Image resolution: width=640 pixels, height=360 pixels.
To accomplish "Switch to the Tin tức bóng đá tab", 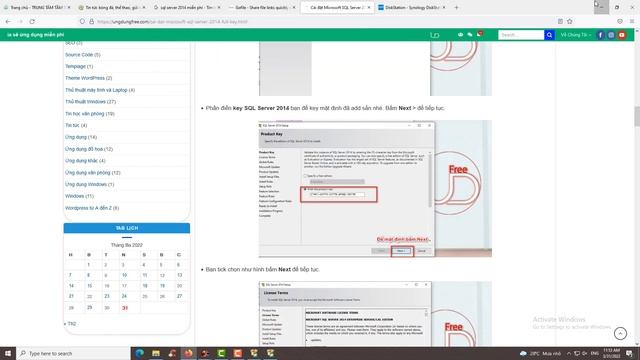I will [112, 7].
